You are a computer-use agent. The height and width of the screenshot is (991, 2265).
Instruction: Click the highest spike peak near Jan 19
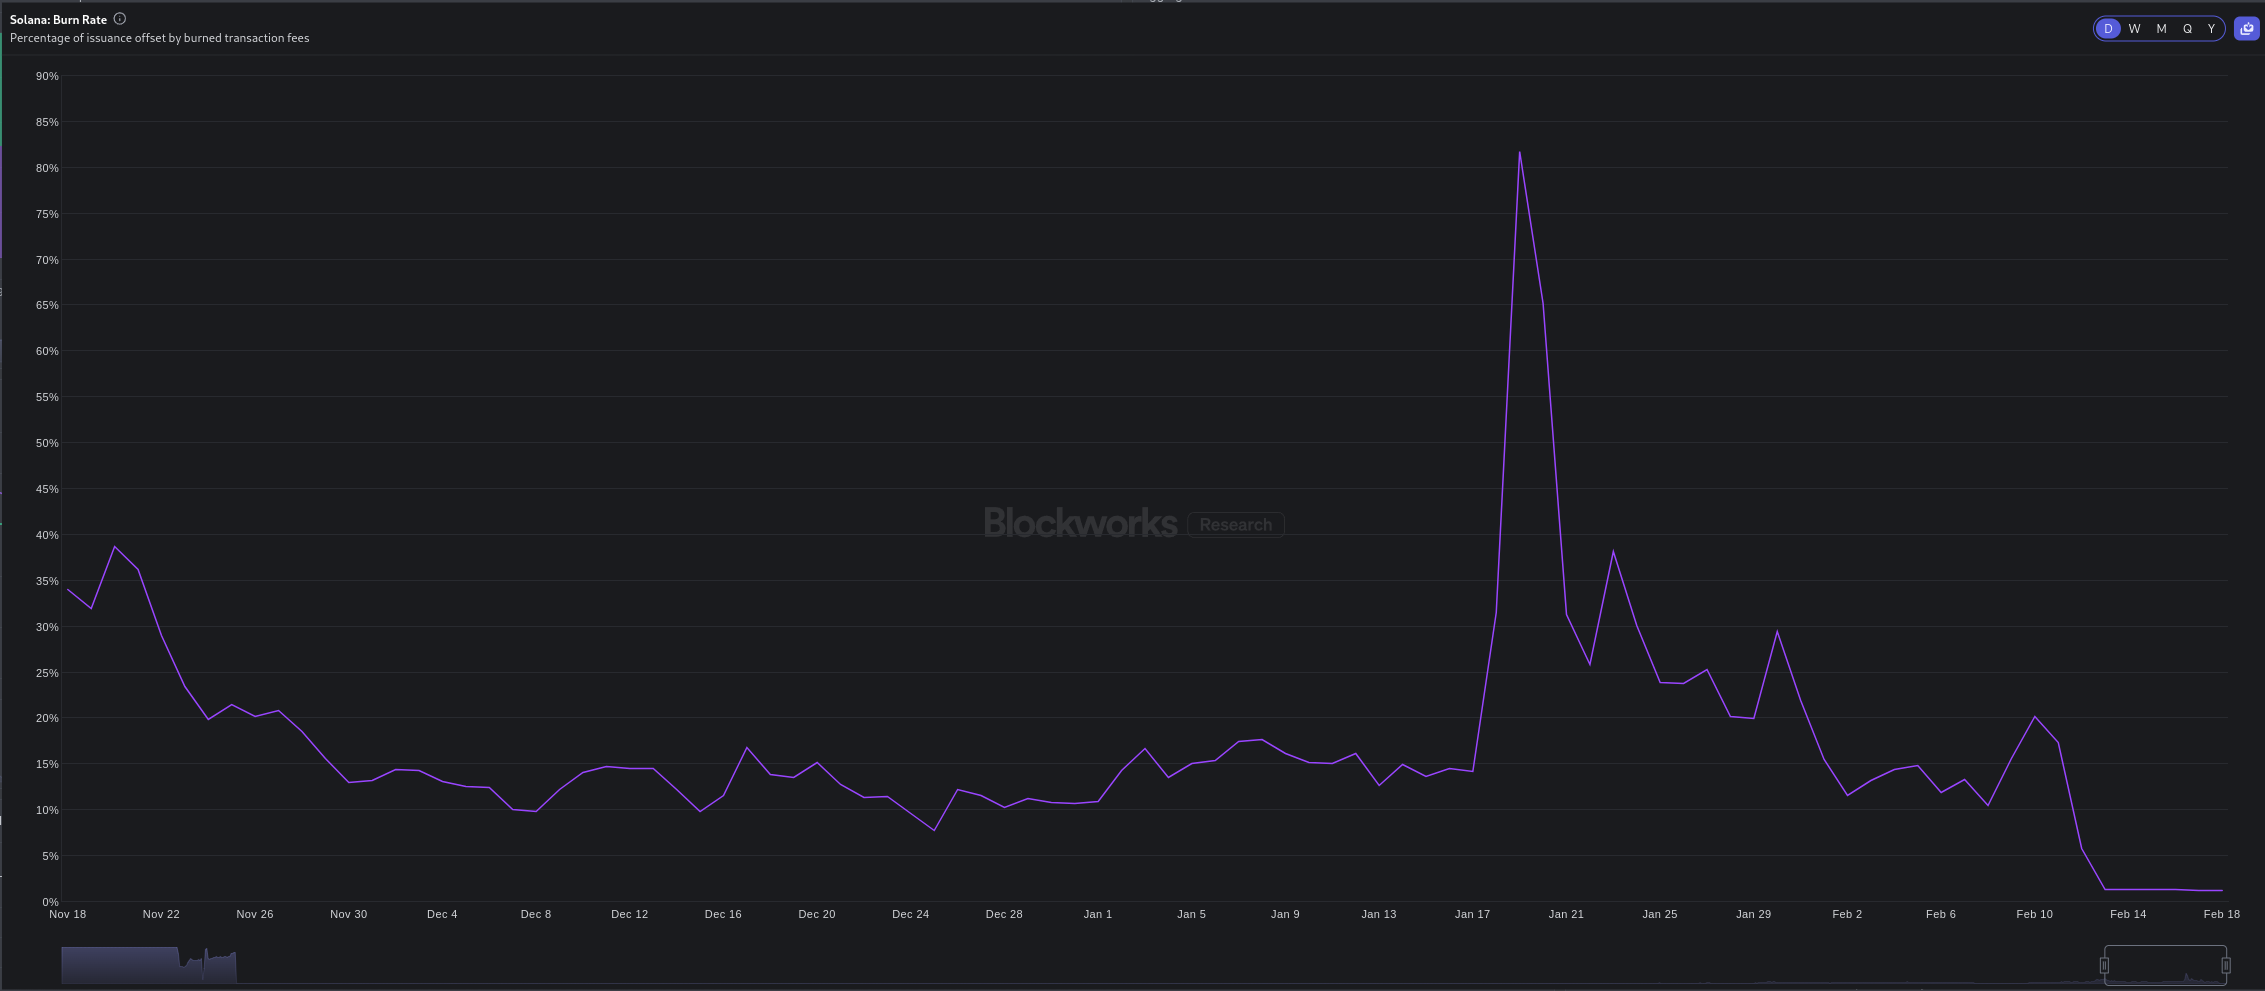click(x=1519, y=153)
